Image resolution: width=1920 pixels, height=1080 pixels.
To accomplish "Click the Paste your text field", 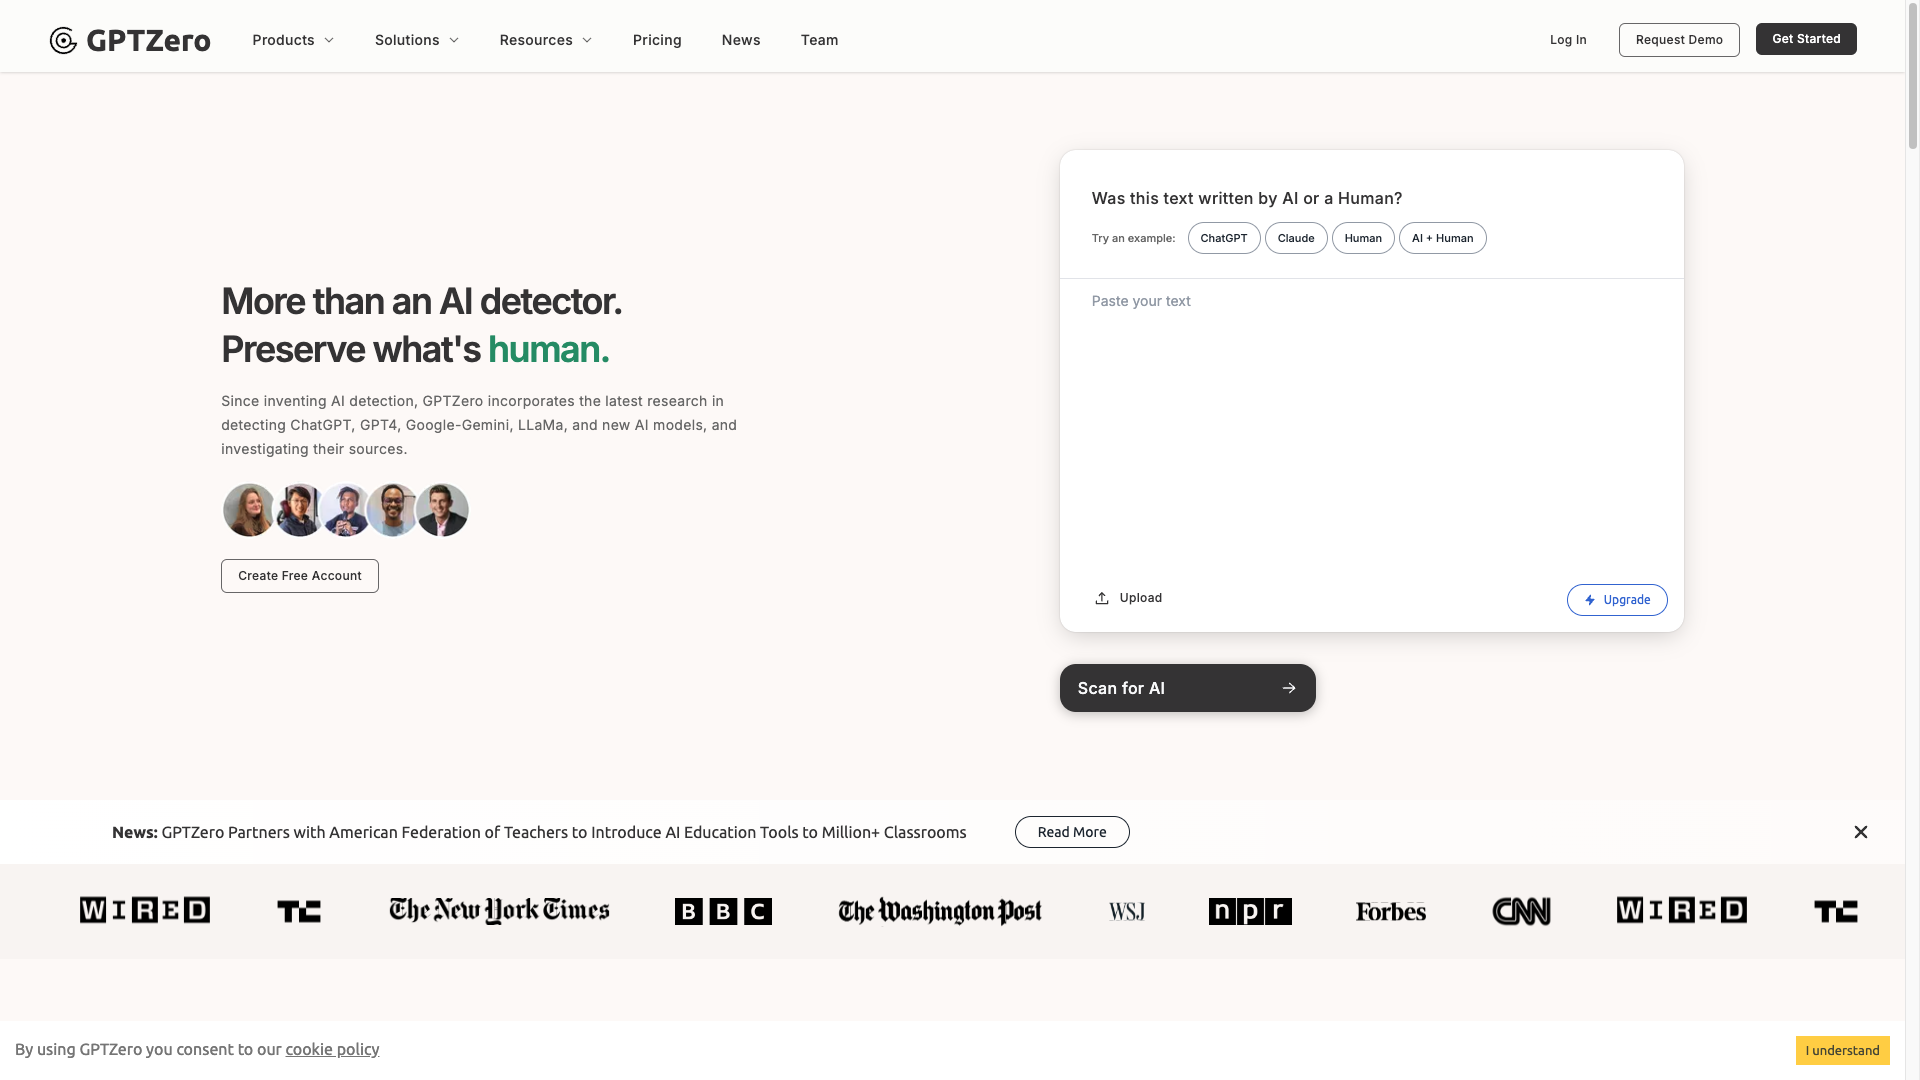I will (1371, 425).
